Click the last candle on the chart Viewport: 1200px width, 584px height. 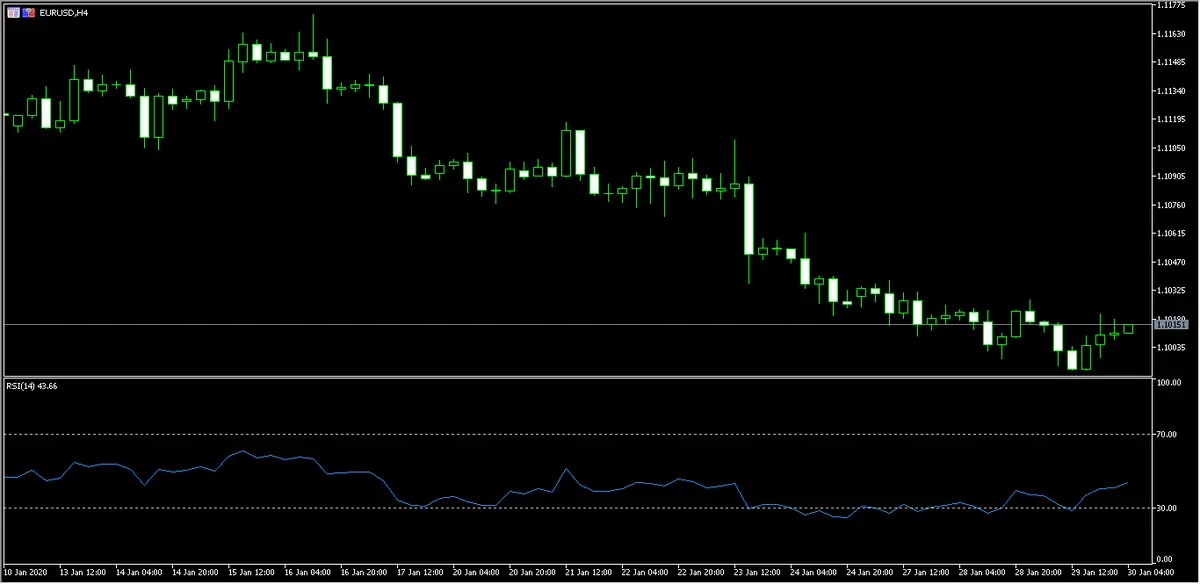(1128, 328)
